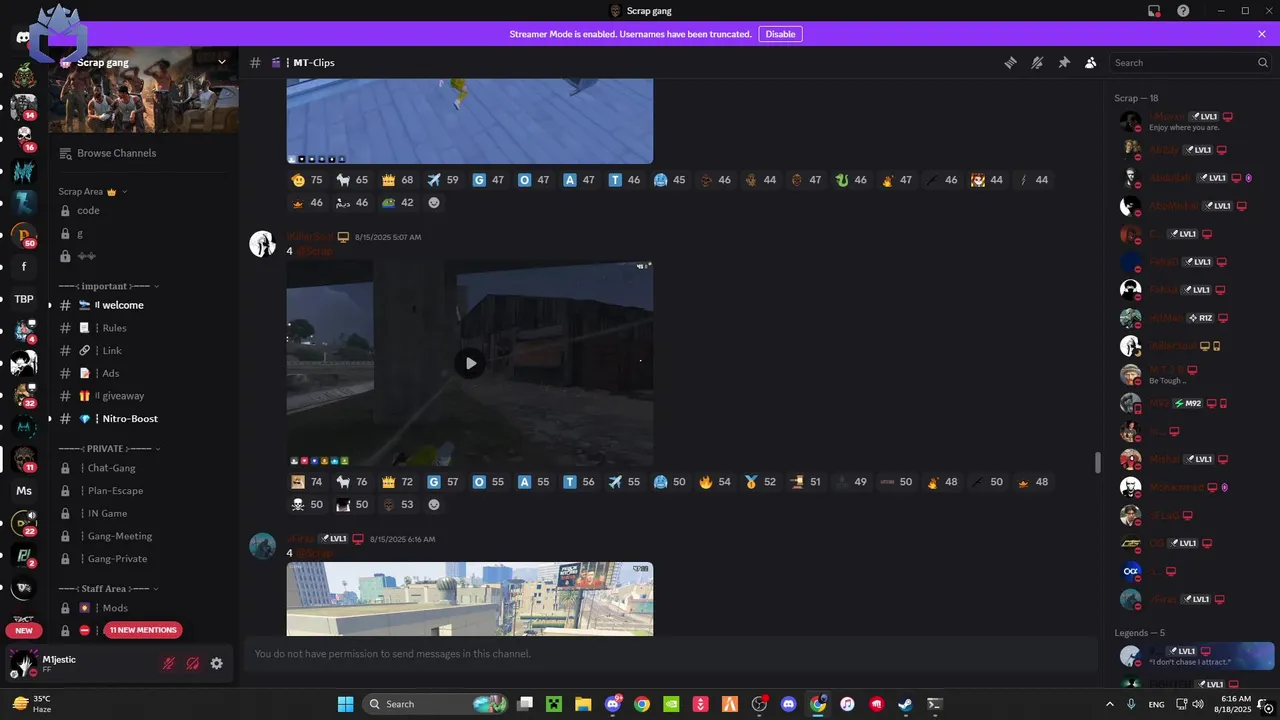The height and width of the screenshot is (720, 1280).
Task: Click the red NEW server indicator
Action: 24,630
